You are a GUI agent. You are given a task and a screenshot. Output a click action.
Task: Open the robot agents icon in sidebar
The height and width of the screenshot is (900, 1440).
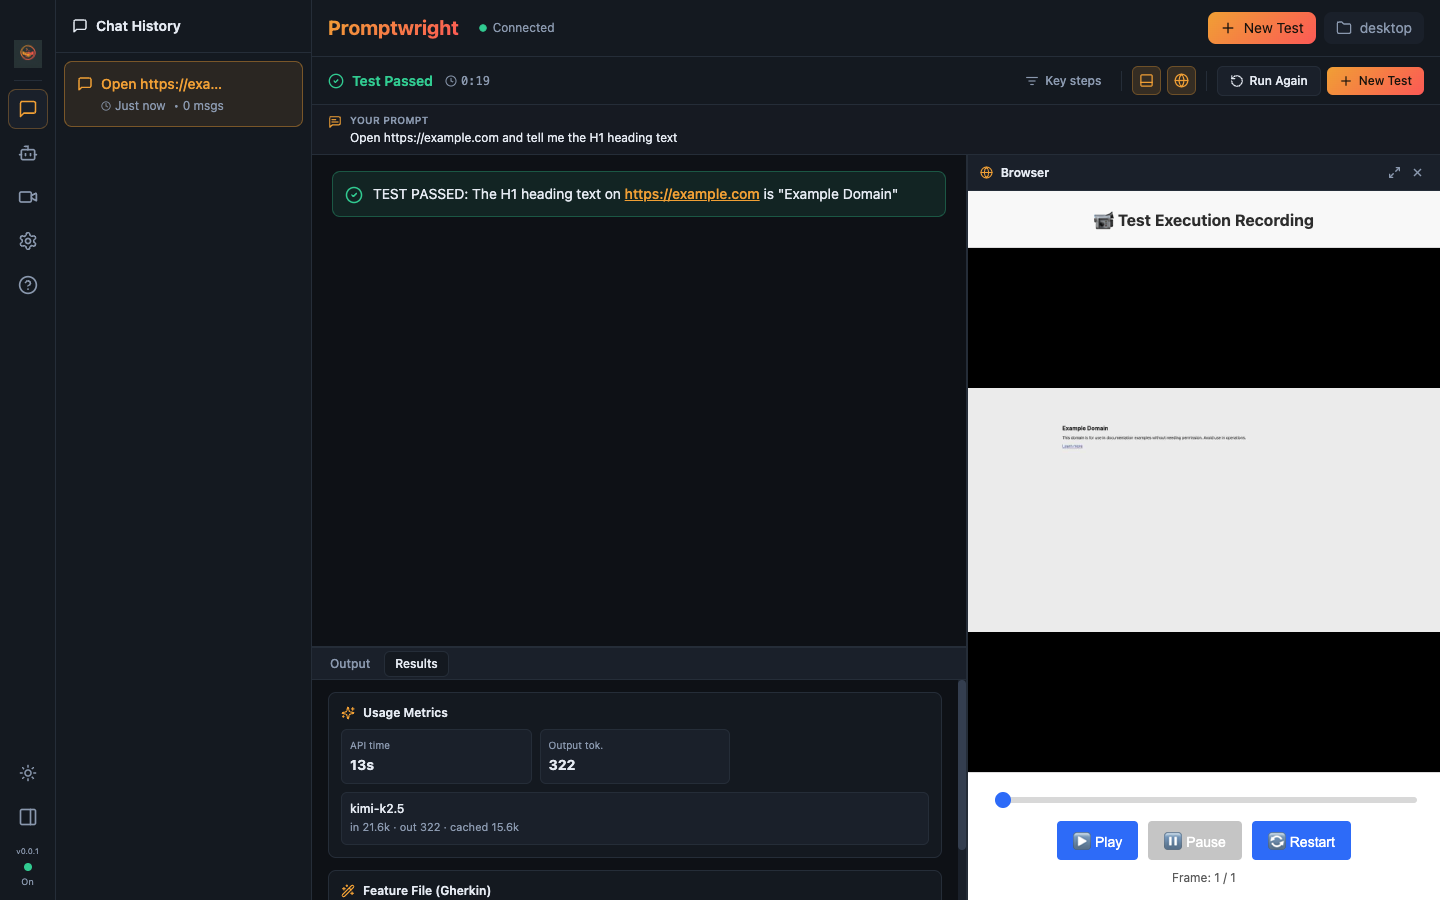coord(28,153)
